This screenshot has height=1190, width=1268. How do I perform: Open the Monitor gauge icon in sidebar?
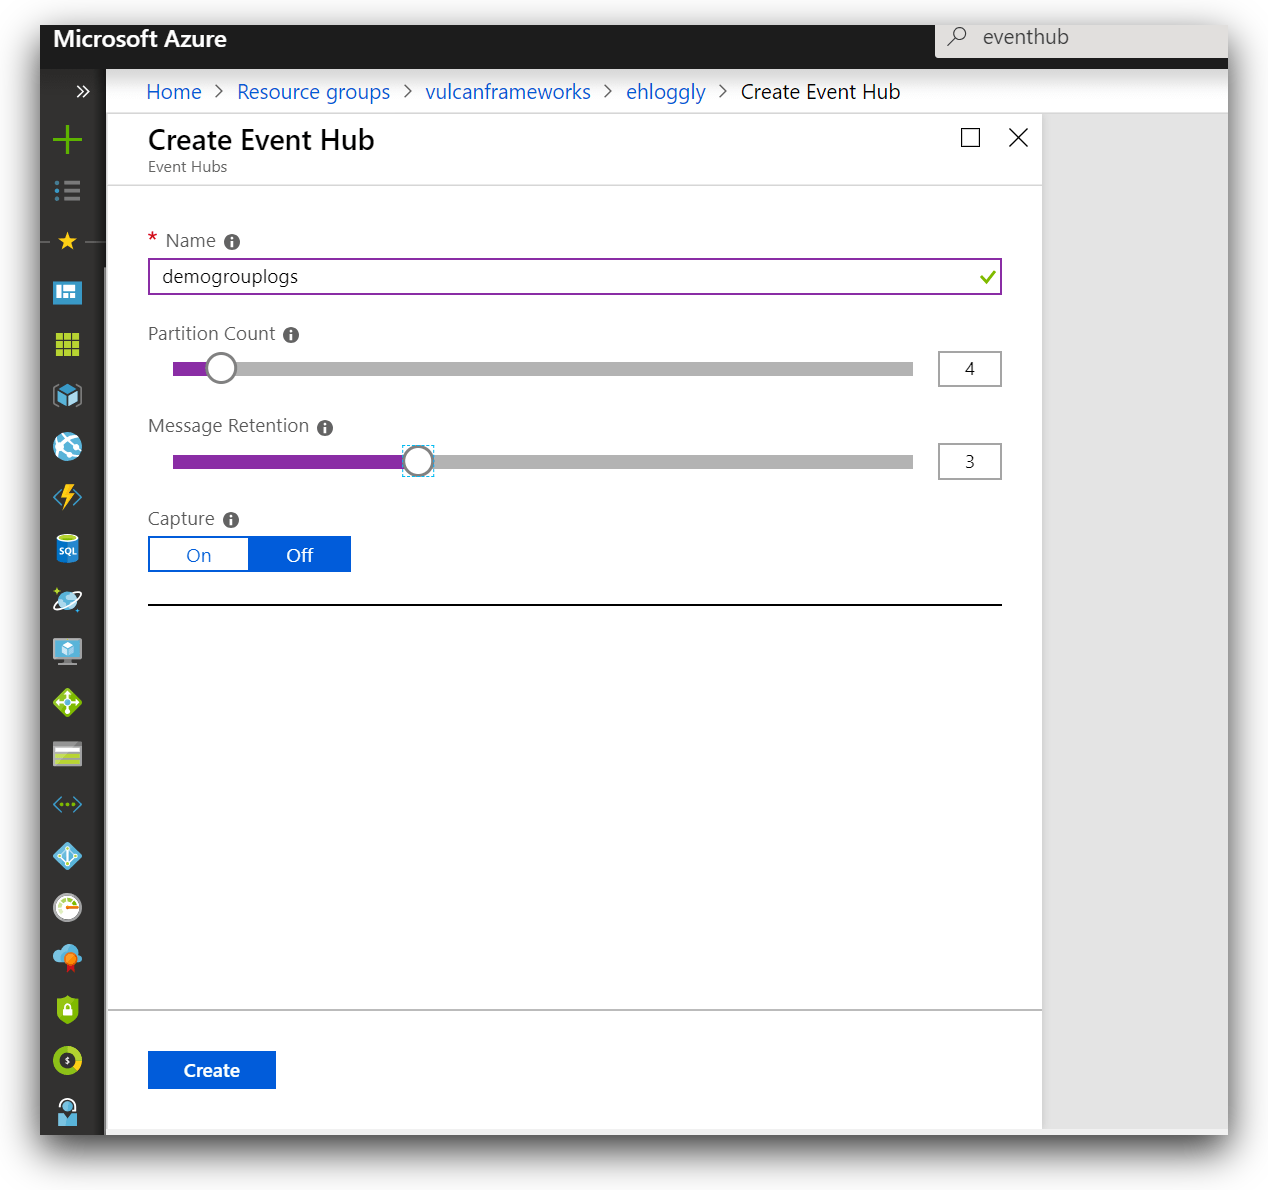click(67, 907)
